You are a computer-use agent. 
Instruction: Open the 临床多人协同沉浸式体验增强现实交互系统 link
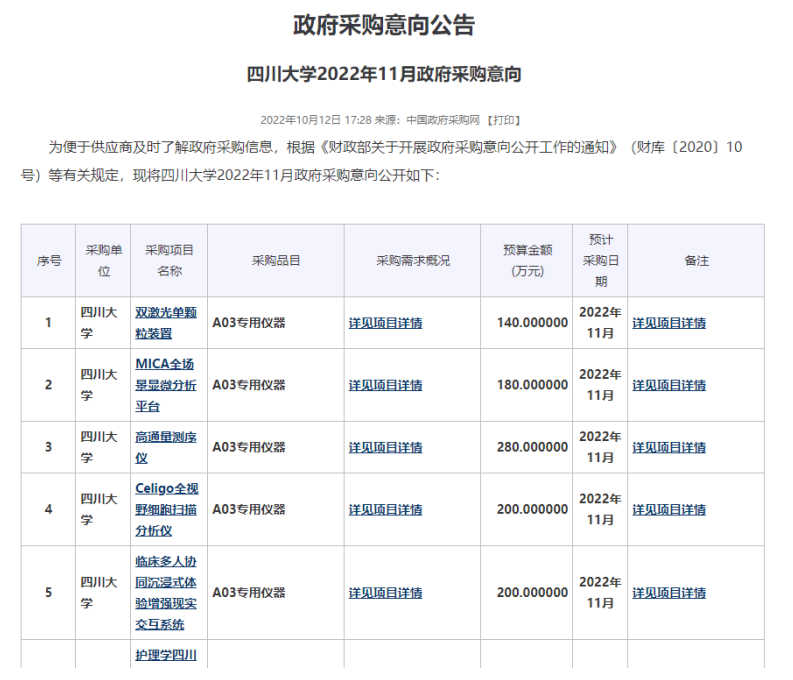pos(166,593)
